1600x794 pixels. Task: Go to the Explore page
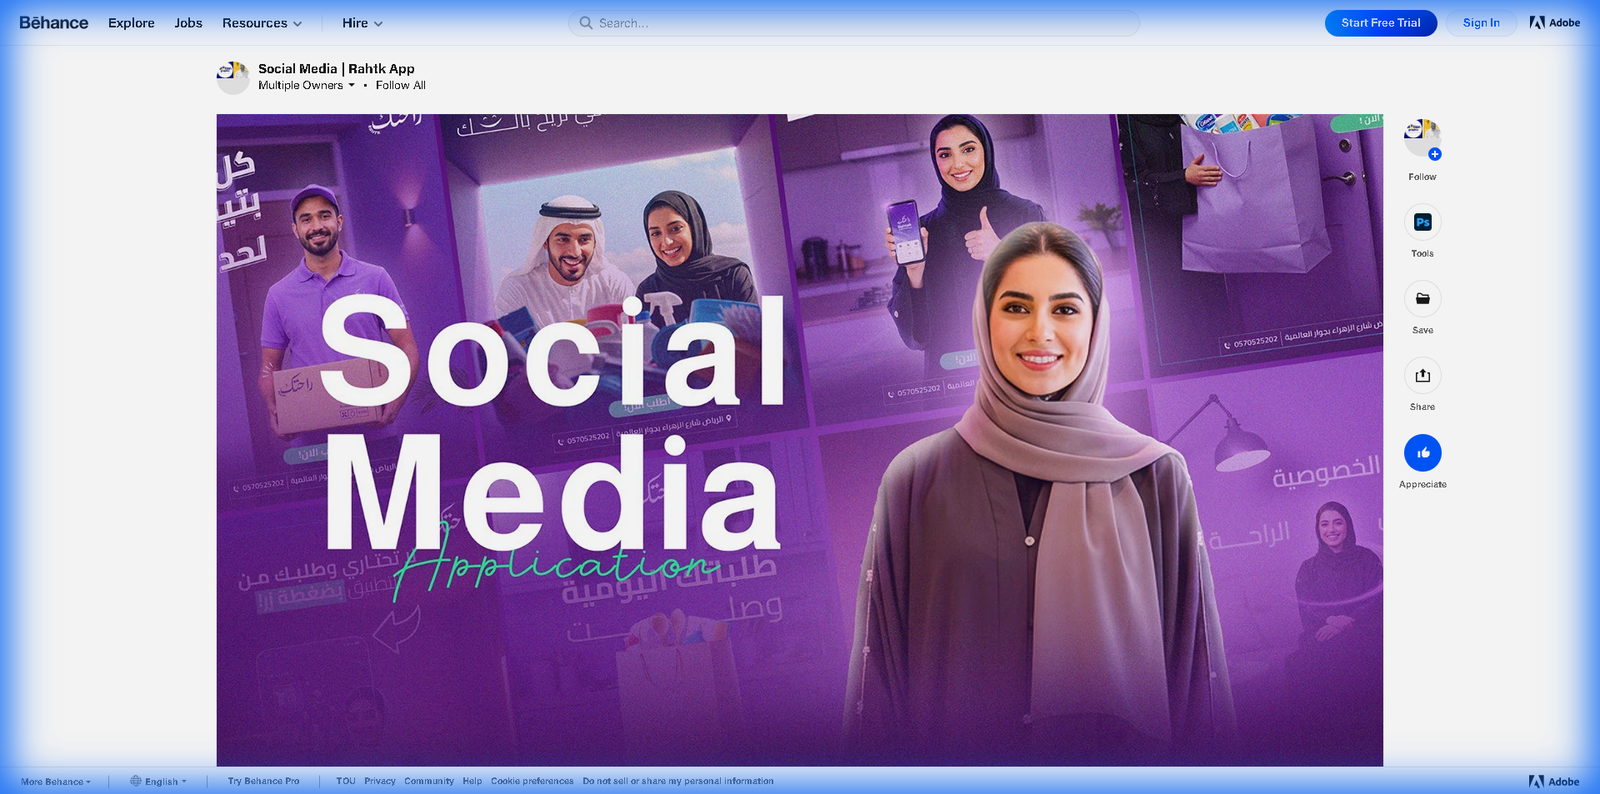point(131,23)
